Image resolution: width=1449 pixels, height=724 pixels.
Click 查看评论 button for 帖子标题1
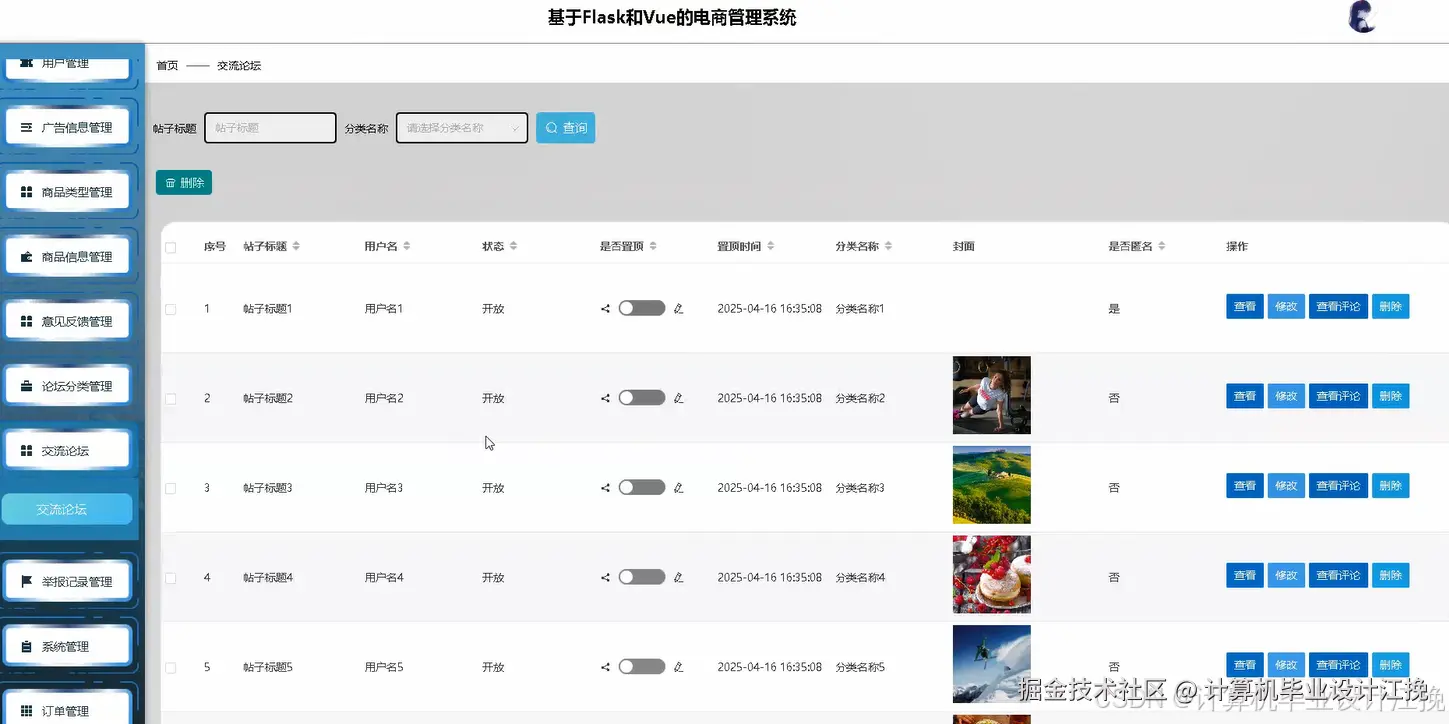tap(1338, 307)
